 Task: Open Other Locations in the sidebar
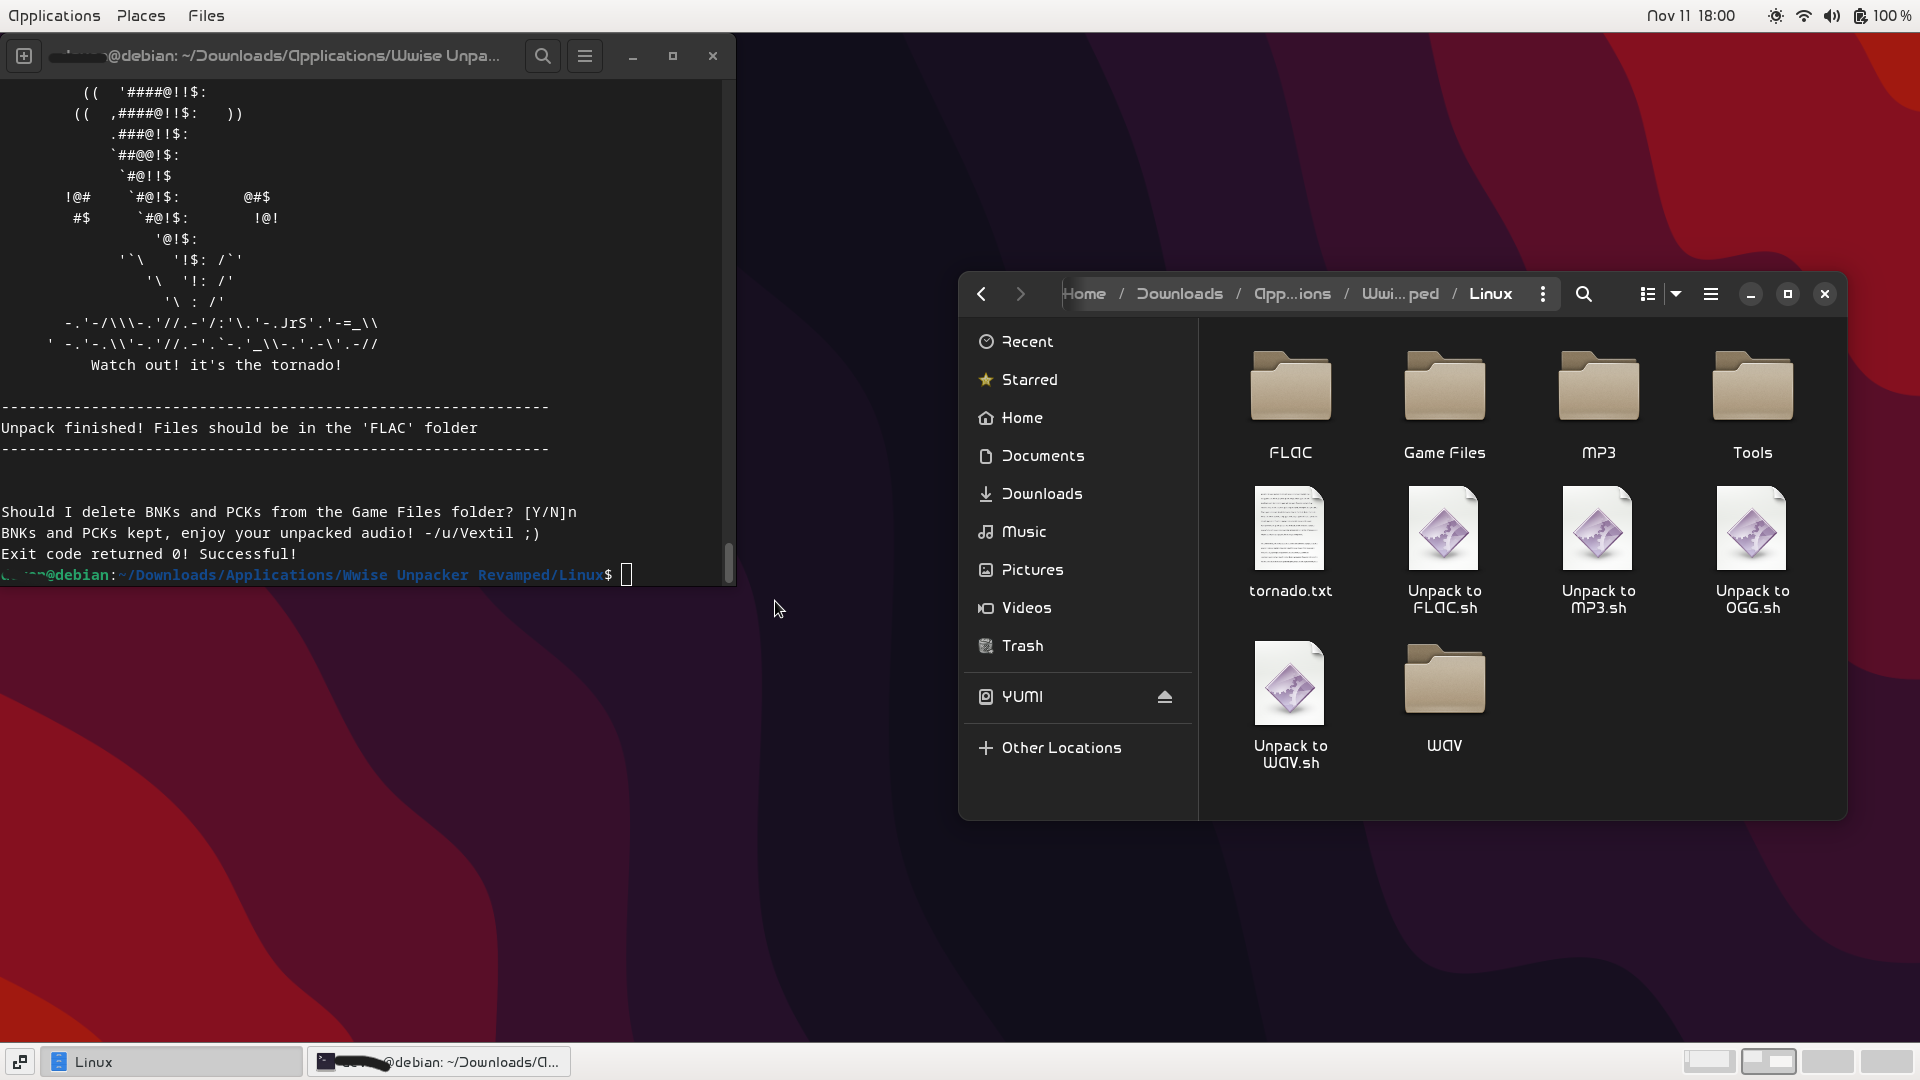[1061, 747]
